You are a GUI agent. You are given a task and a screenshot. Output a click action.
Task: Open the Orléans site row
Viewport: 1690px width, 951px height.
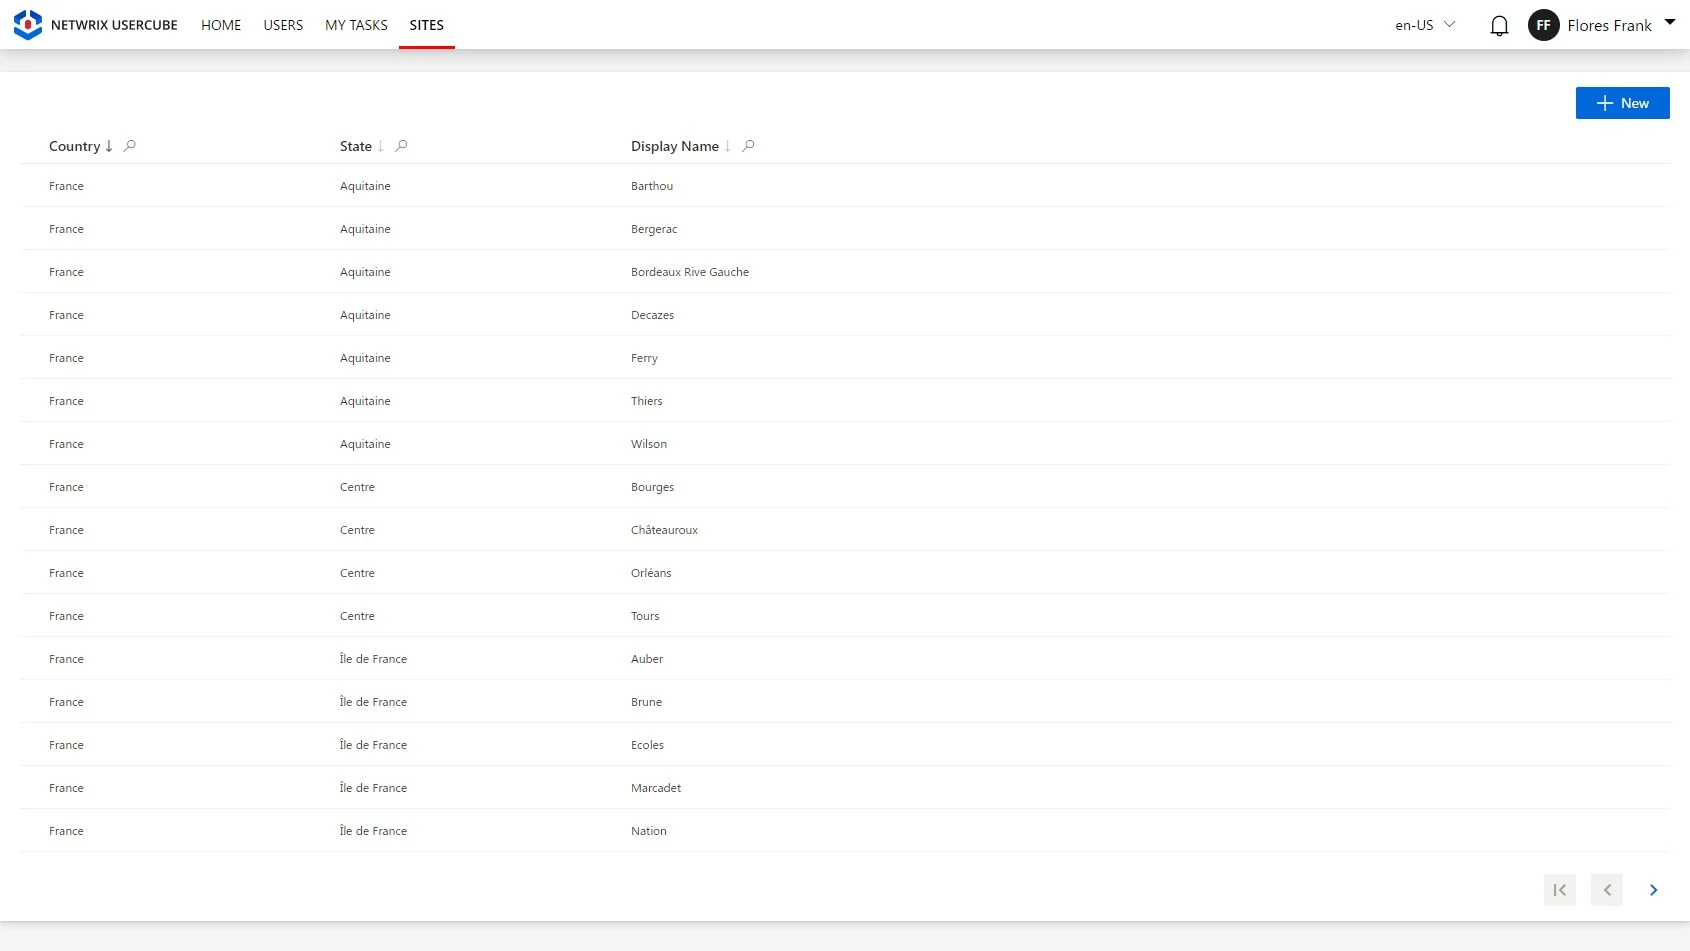(845, 573)
